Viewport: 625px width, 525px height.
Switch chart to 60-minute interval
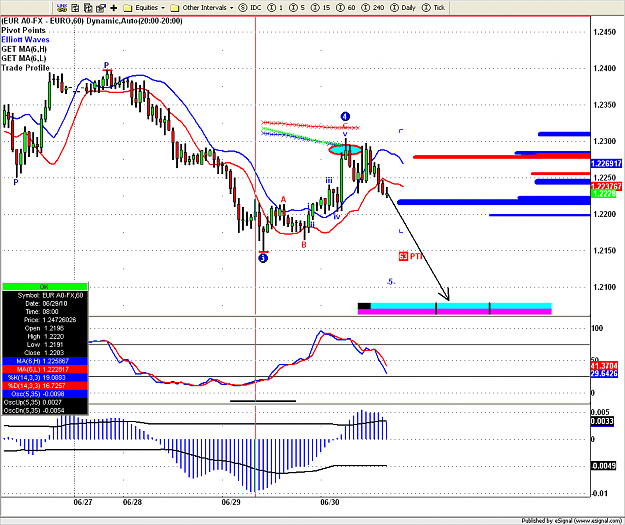point(346,7)
